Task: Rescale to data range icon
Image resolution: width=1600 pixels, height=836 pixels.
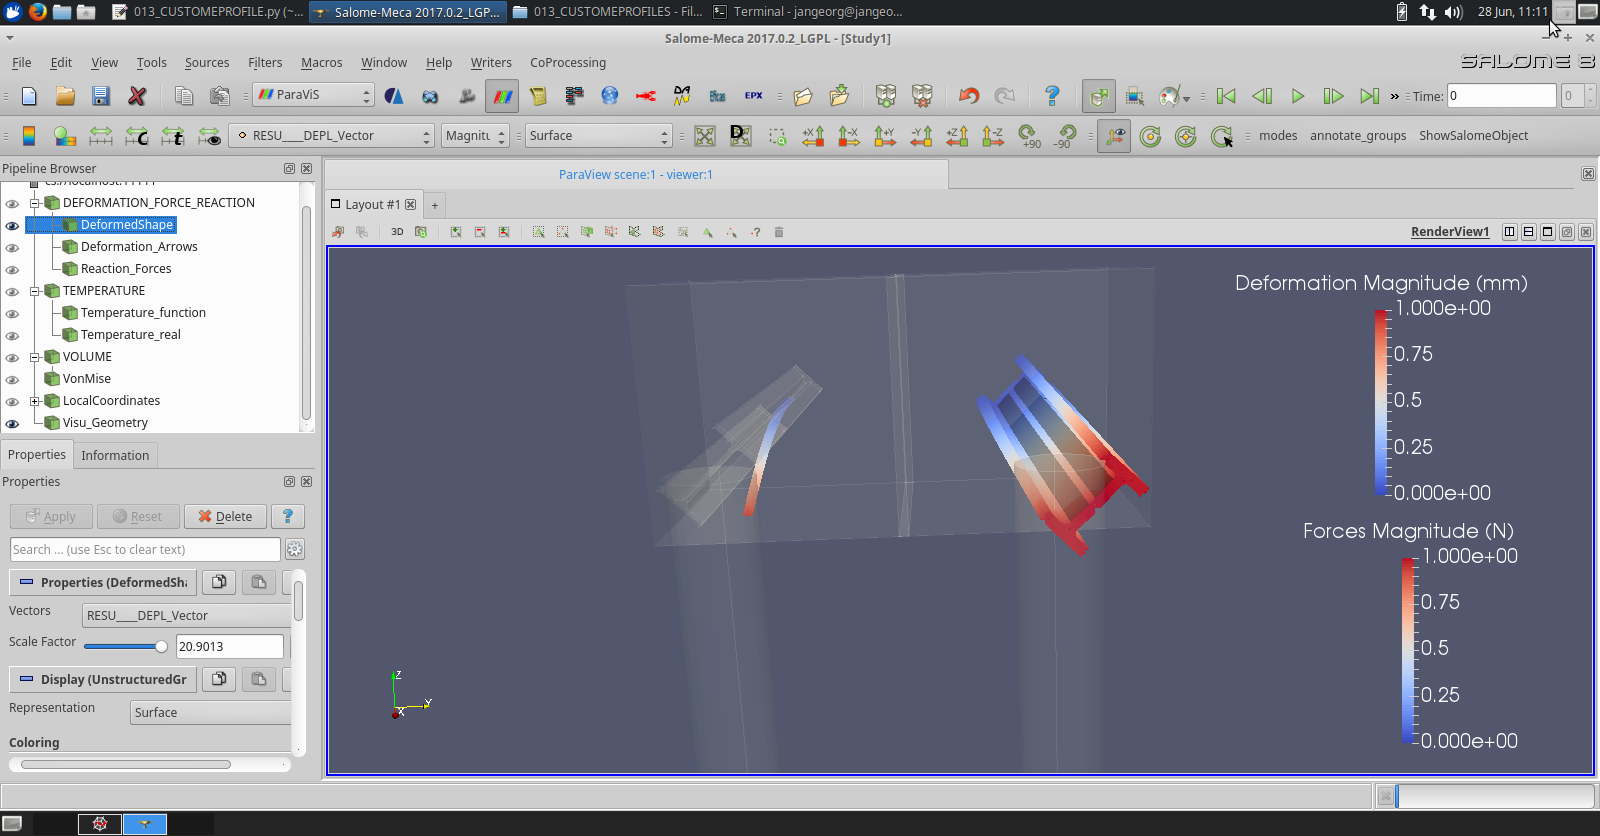Action: [101, 136]
